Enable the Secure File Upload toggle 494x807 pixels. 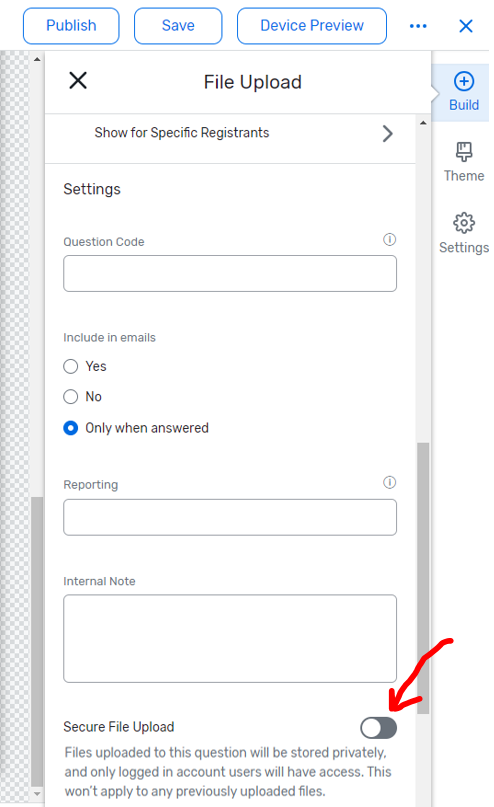[x=378, y=728]
